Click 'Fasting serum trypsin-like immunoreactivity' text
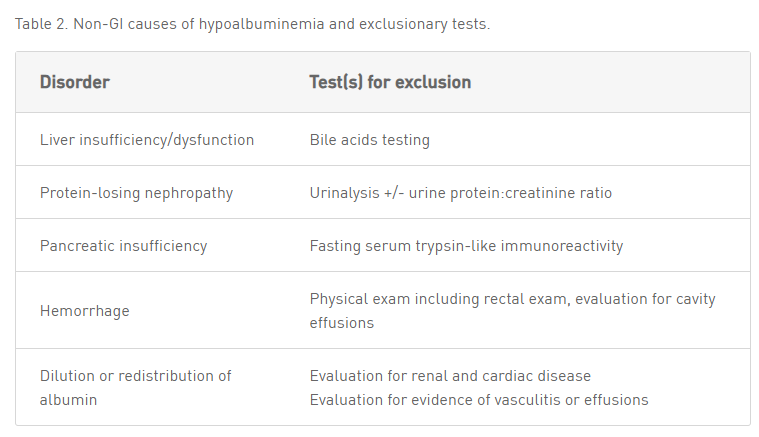 click(467, 246)
